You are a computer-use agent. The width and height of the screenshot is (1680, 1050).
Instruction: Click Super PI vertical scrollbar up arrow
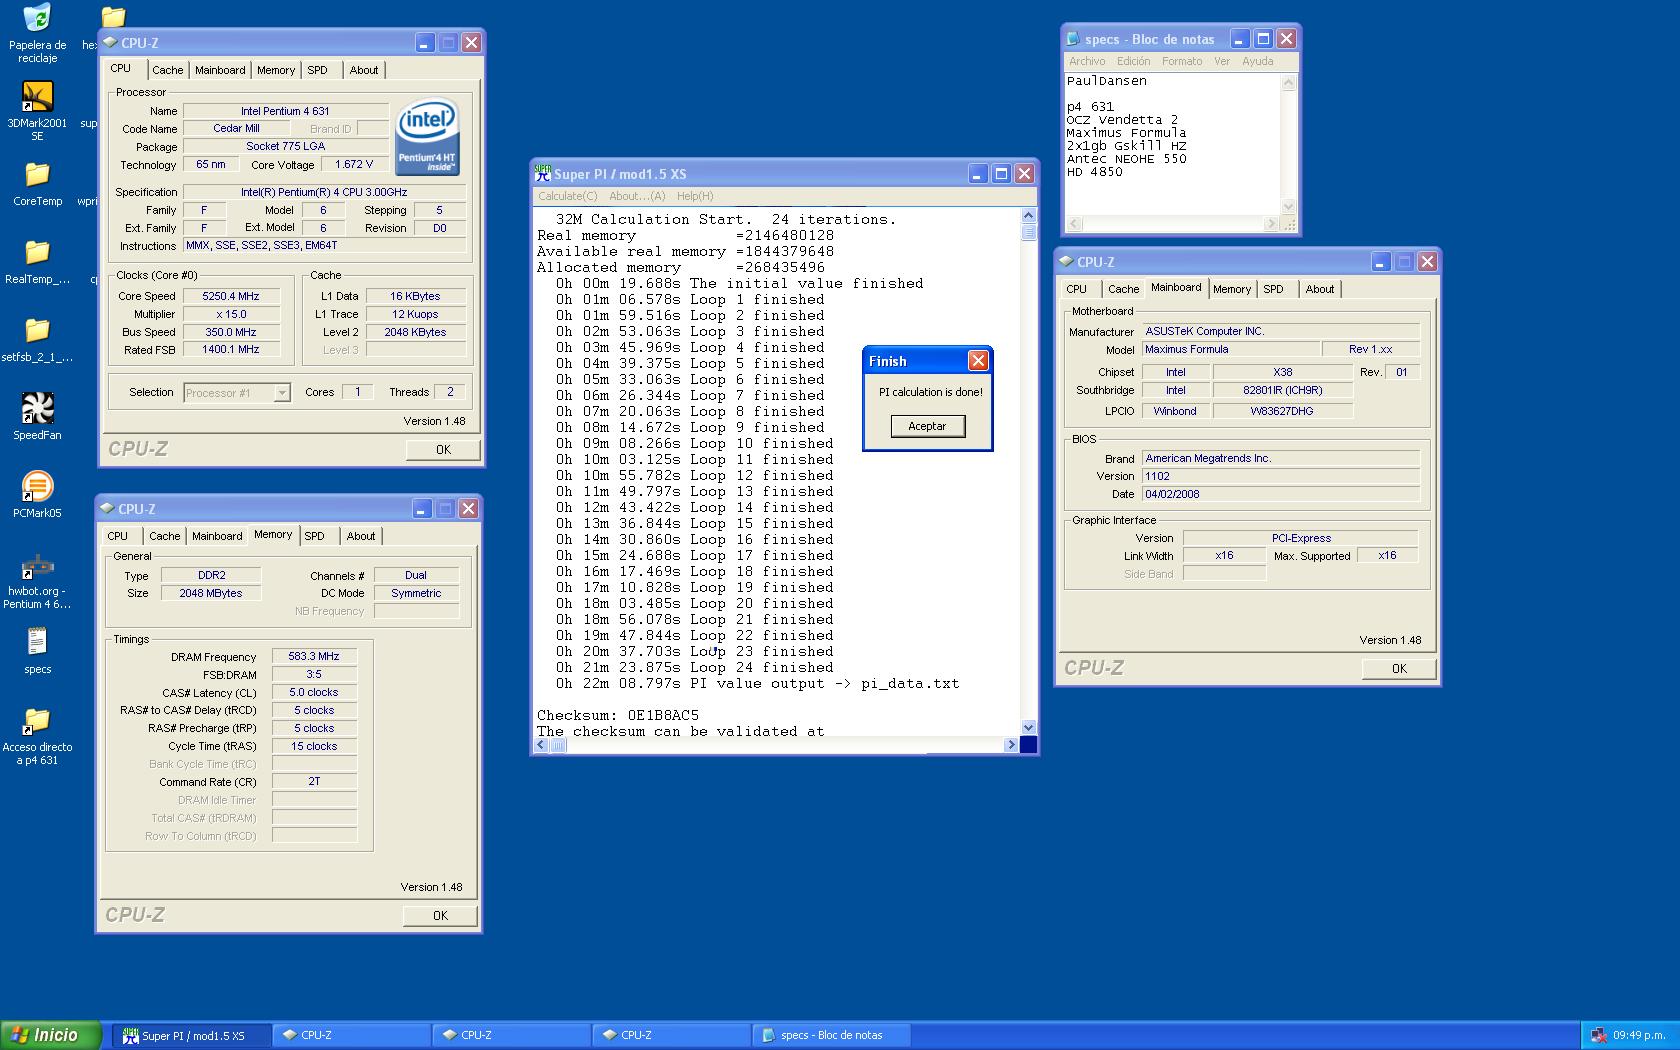(1029, 215)
